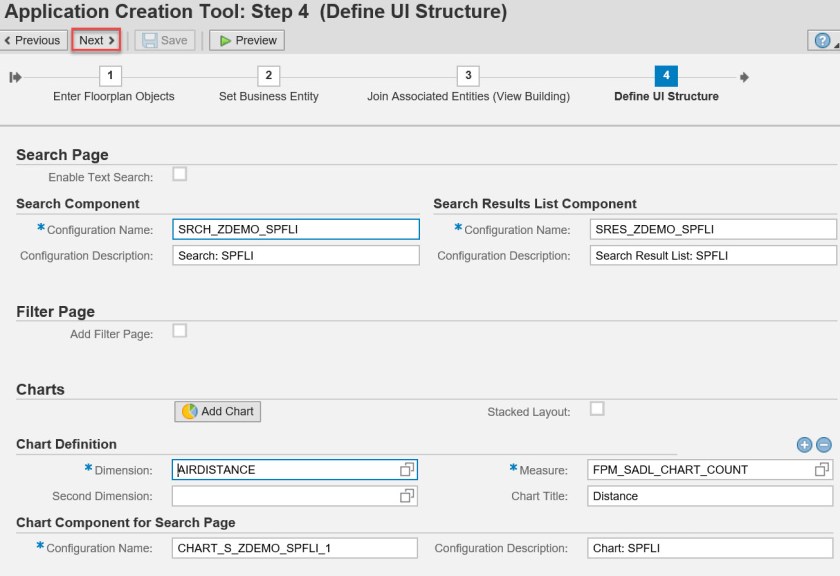The image size is (840, 576).
Task: Open value help for Second Dimension field
Action: (407, 495)
